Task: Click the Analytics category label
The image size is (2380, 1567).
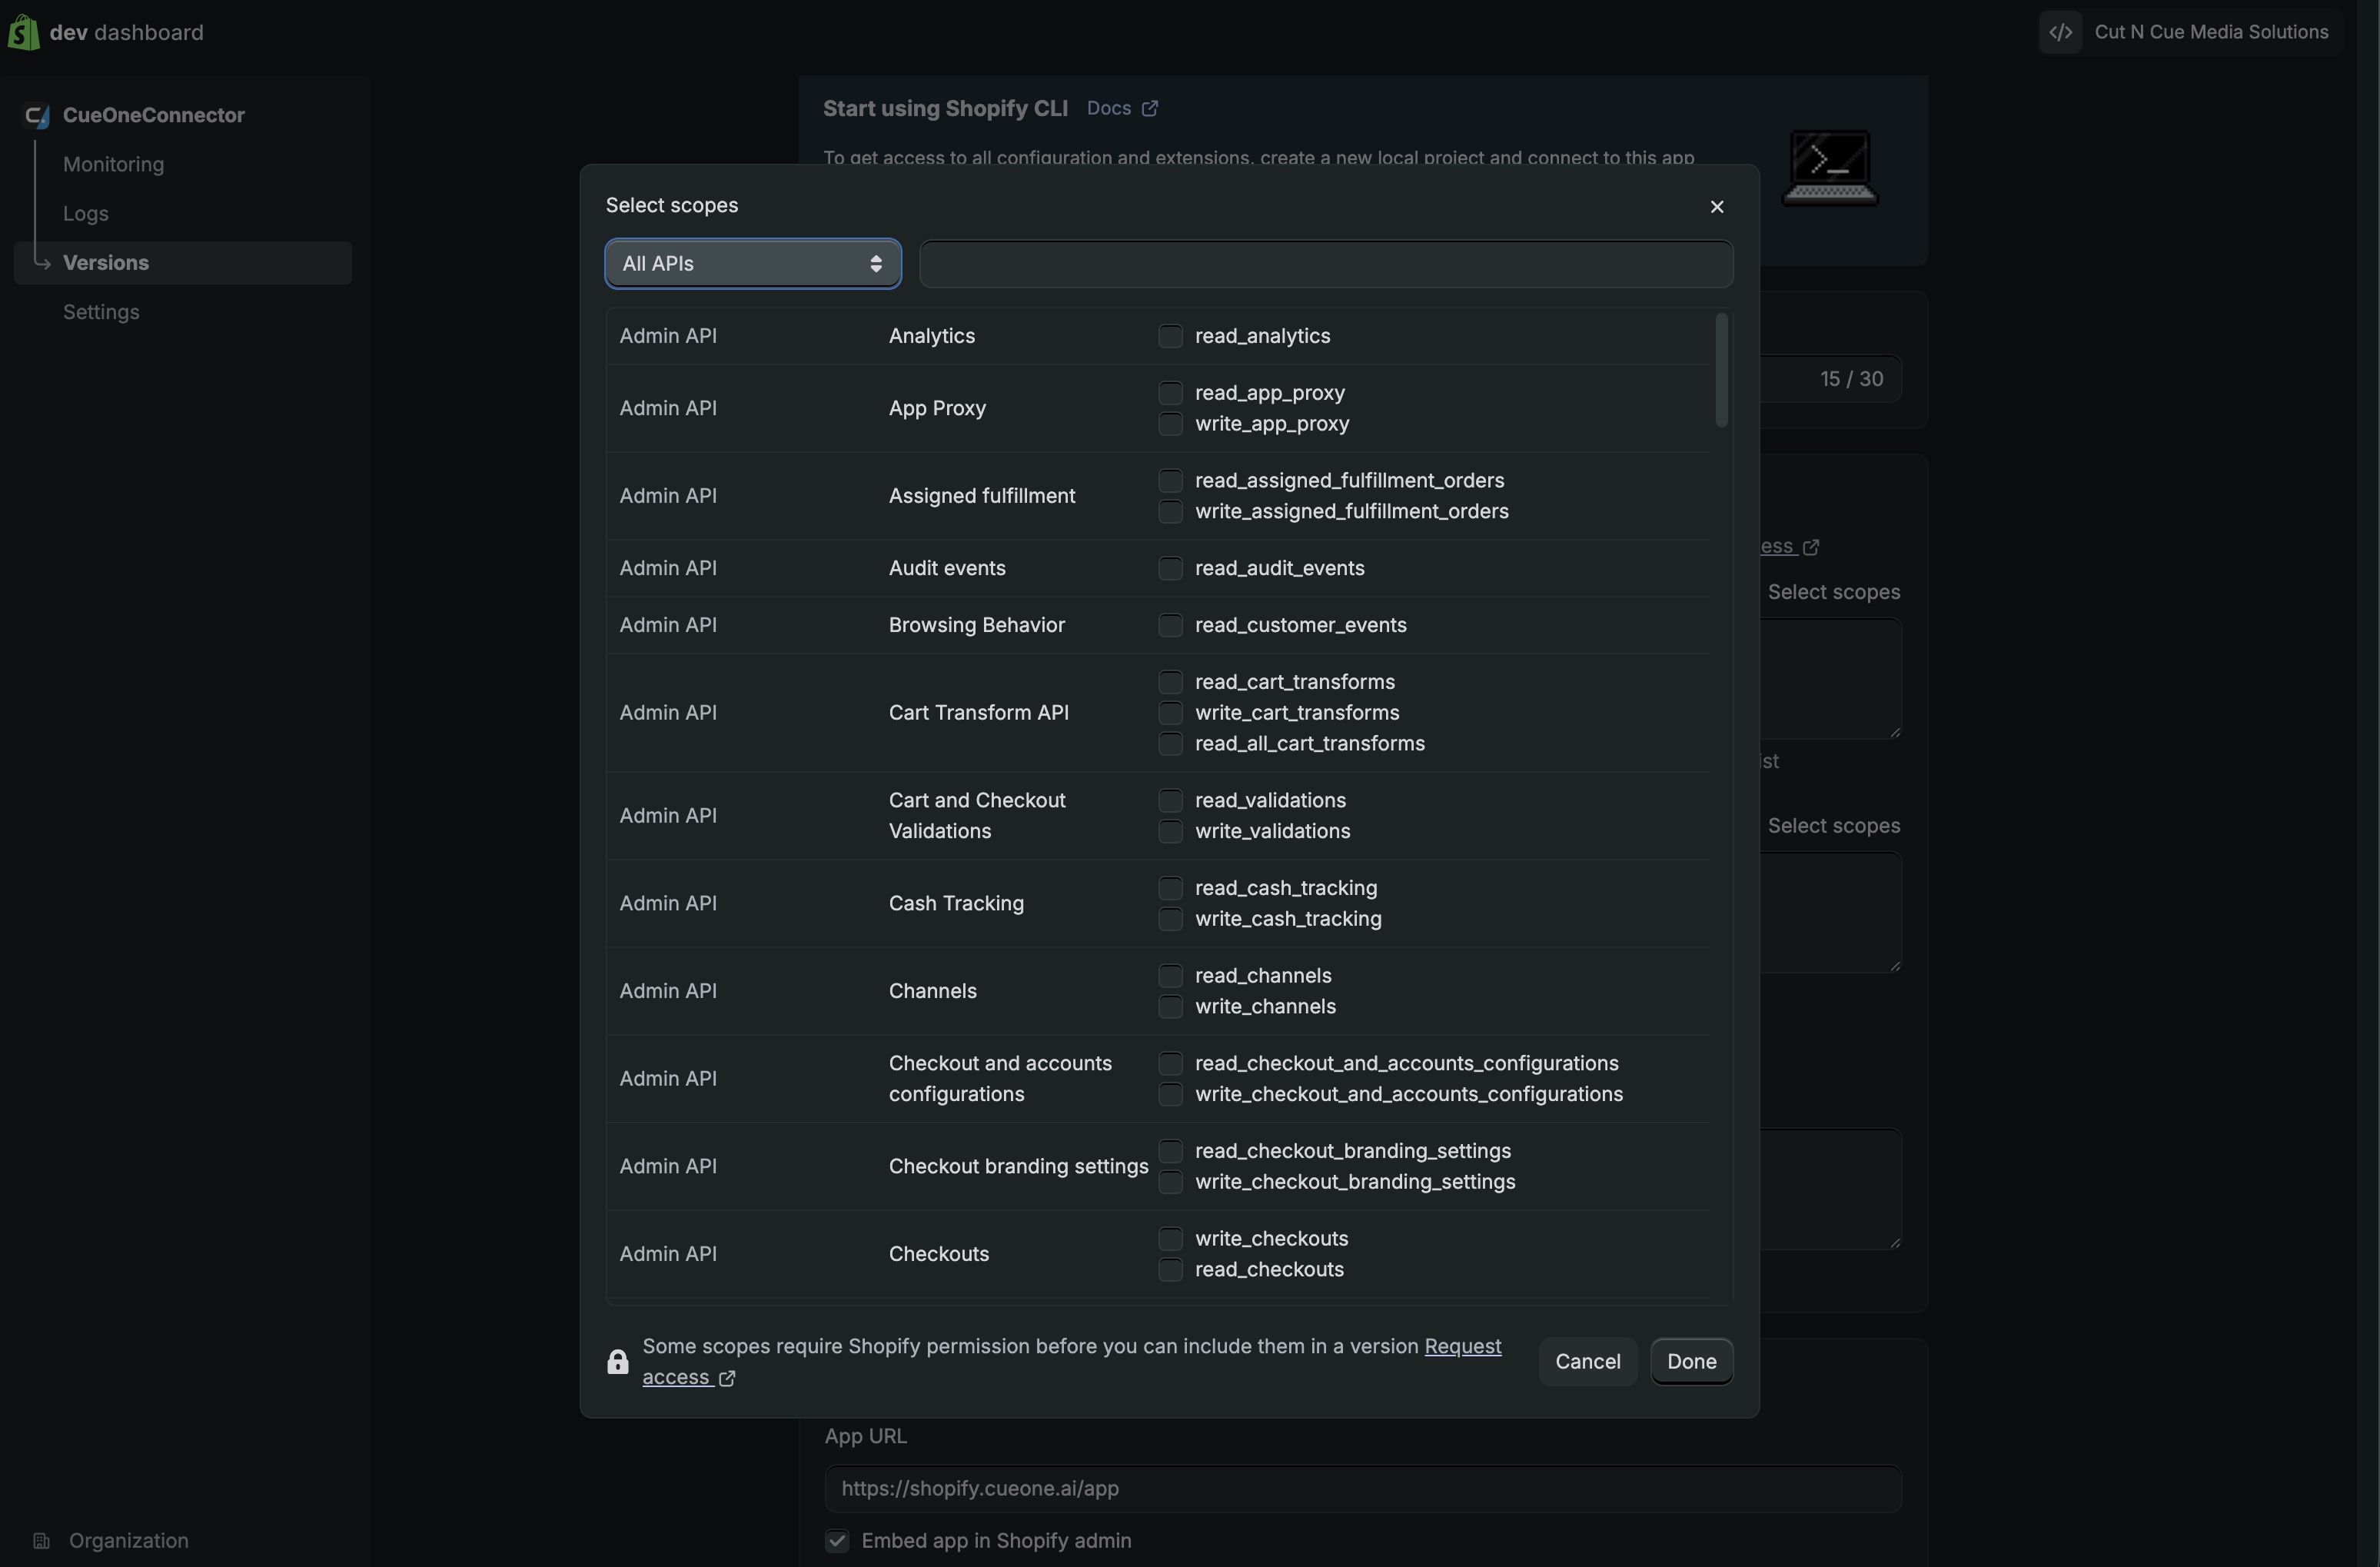Action: 932,336
